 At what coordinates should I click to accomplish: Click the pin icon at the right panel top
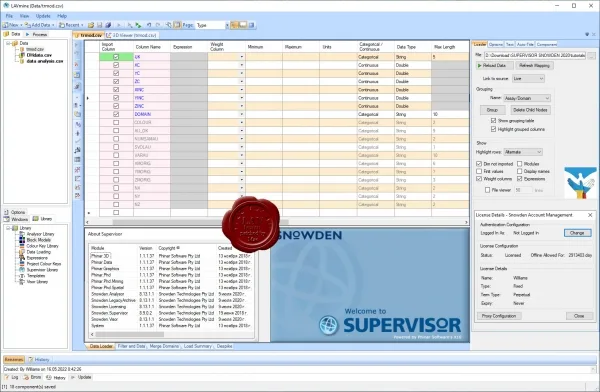pos(587,34)
